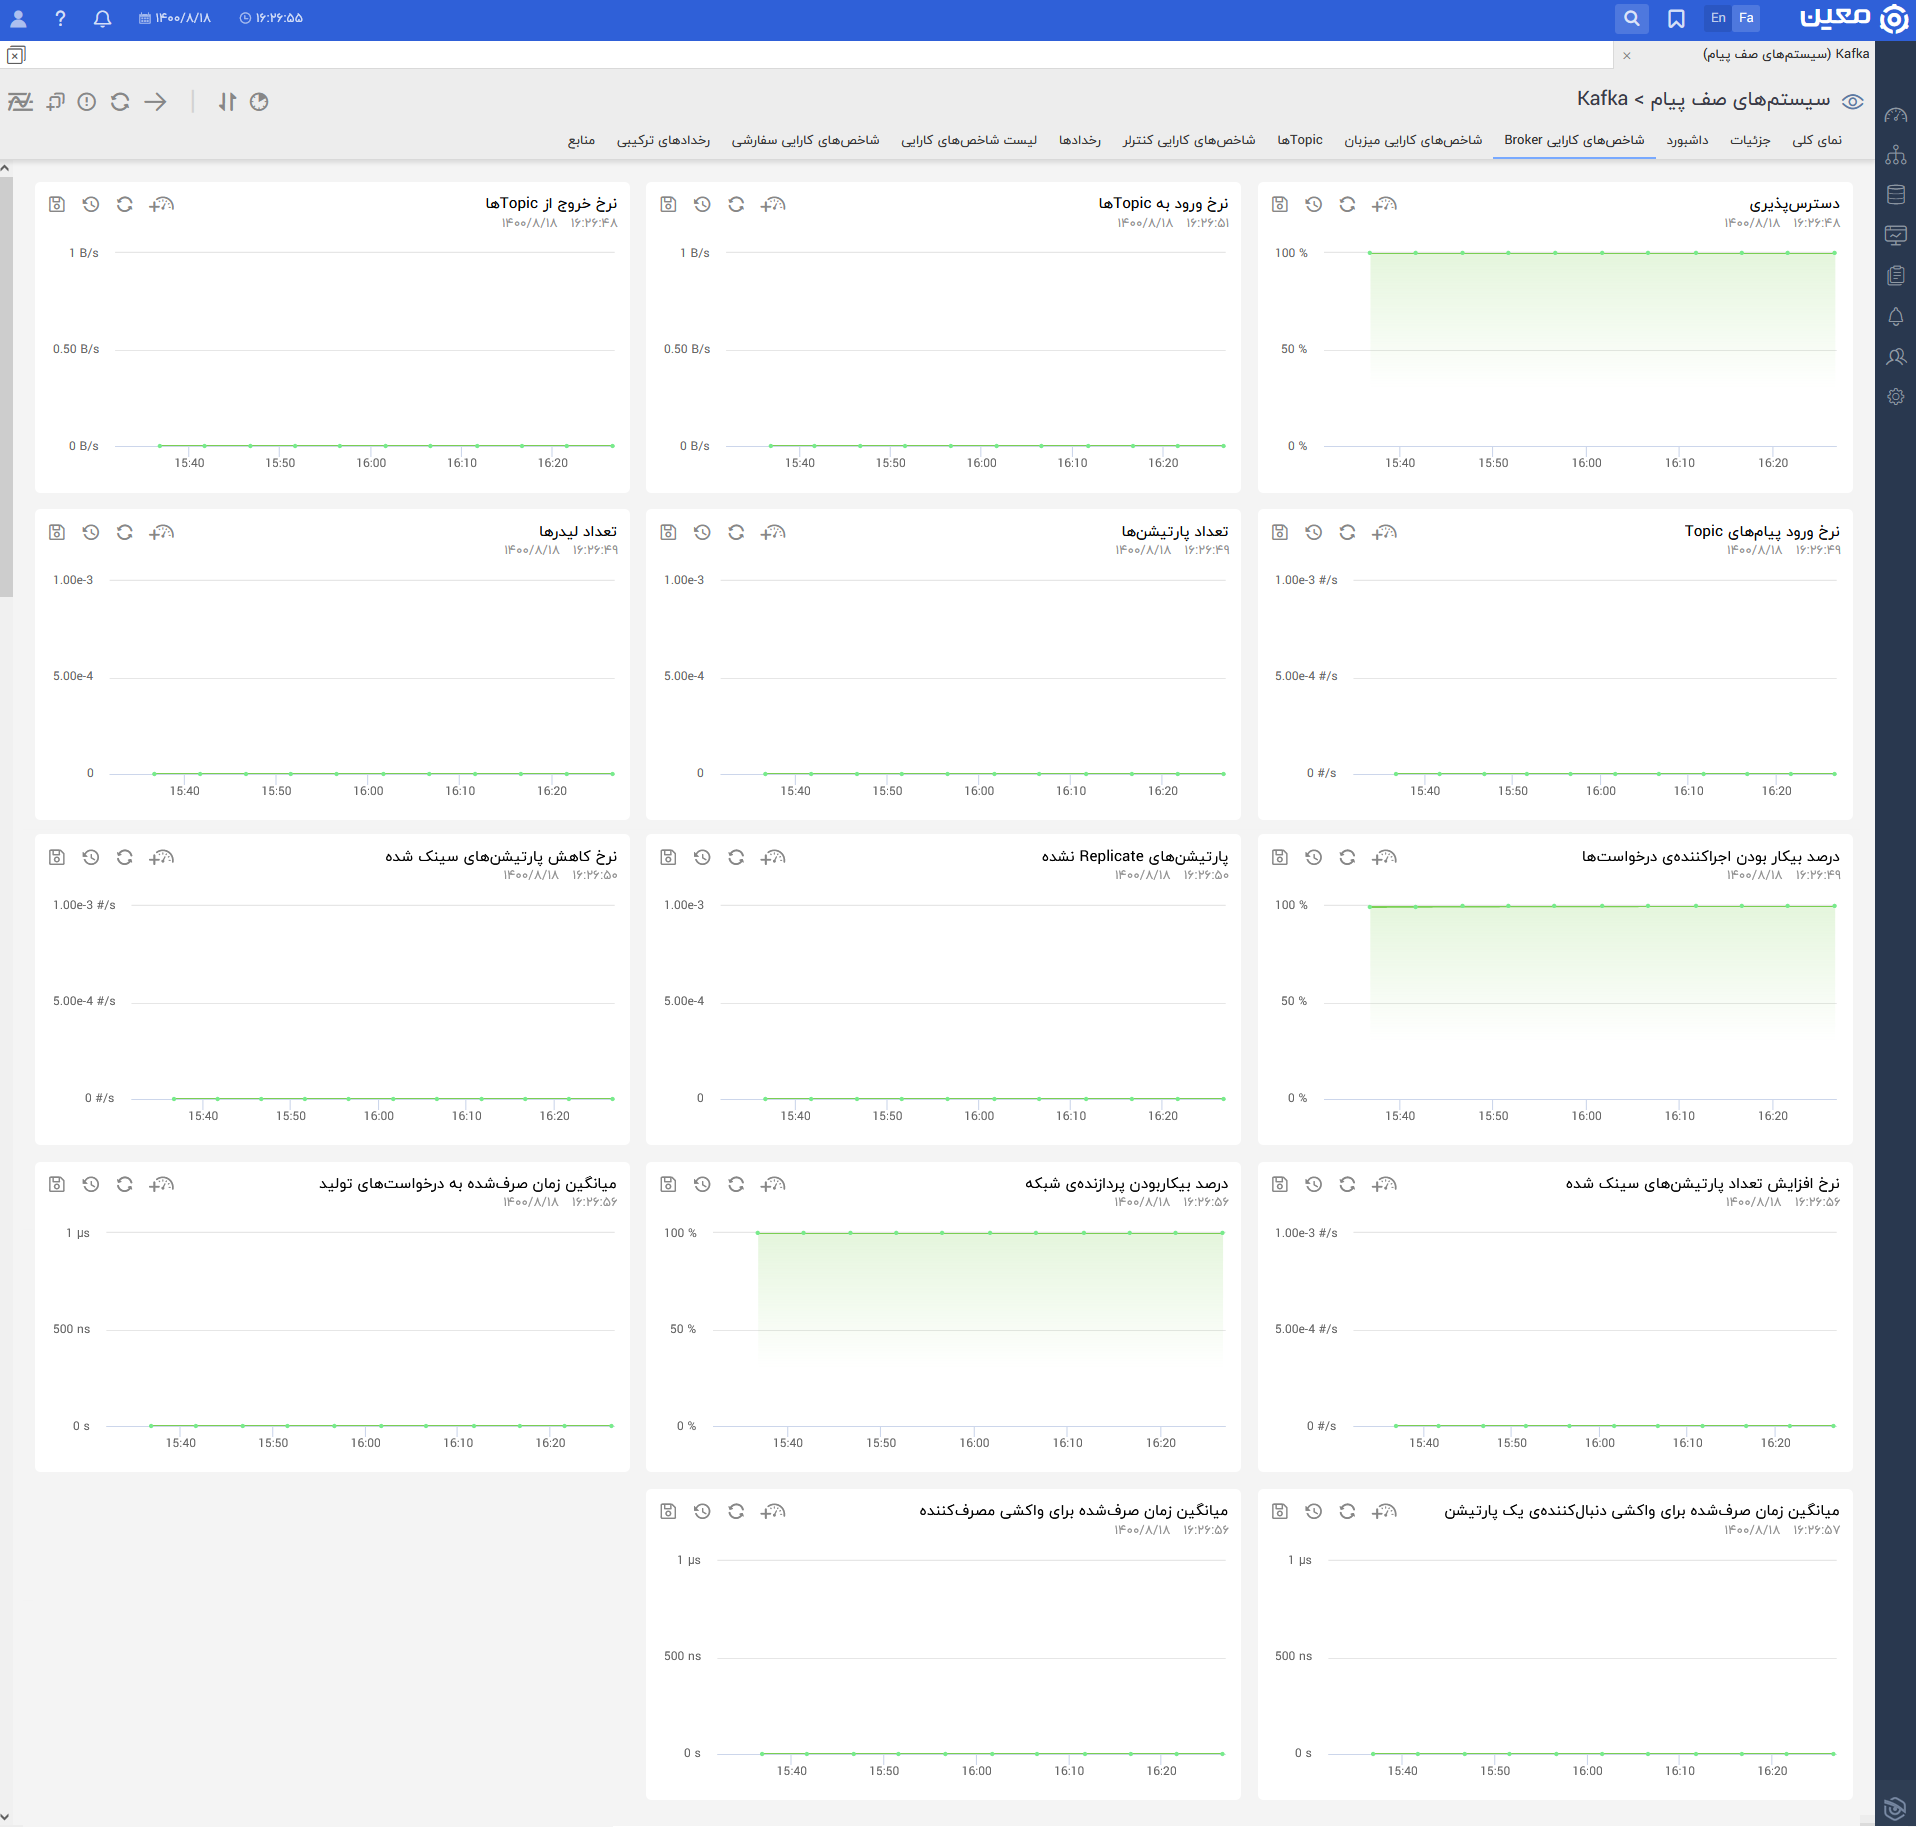This screenshot has height=1827, width=1917.
Task: Click the chart lines toolbar icon
Action: pos(20,101)
